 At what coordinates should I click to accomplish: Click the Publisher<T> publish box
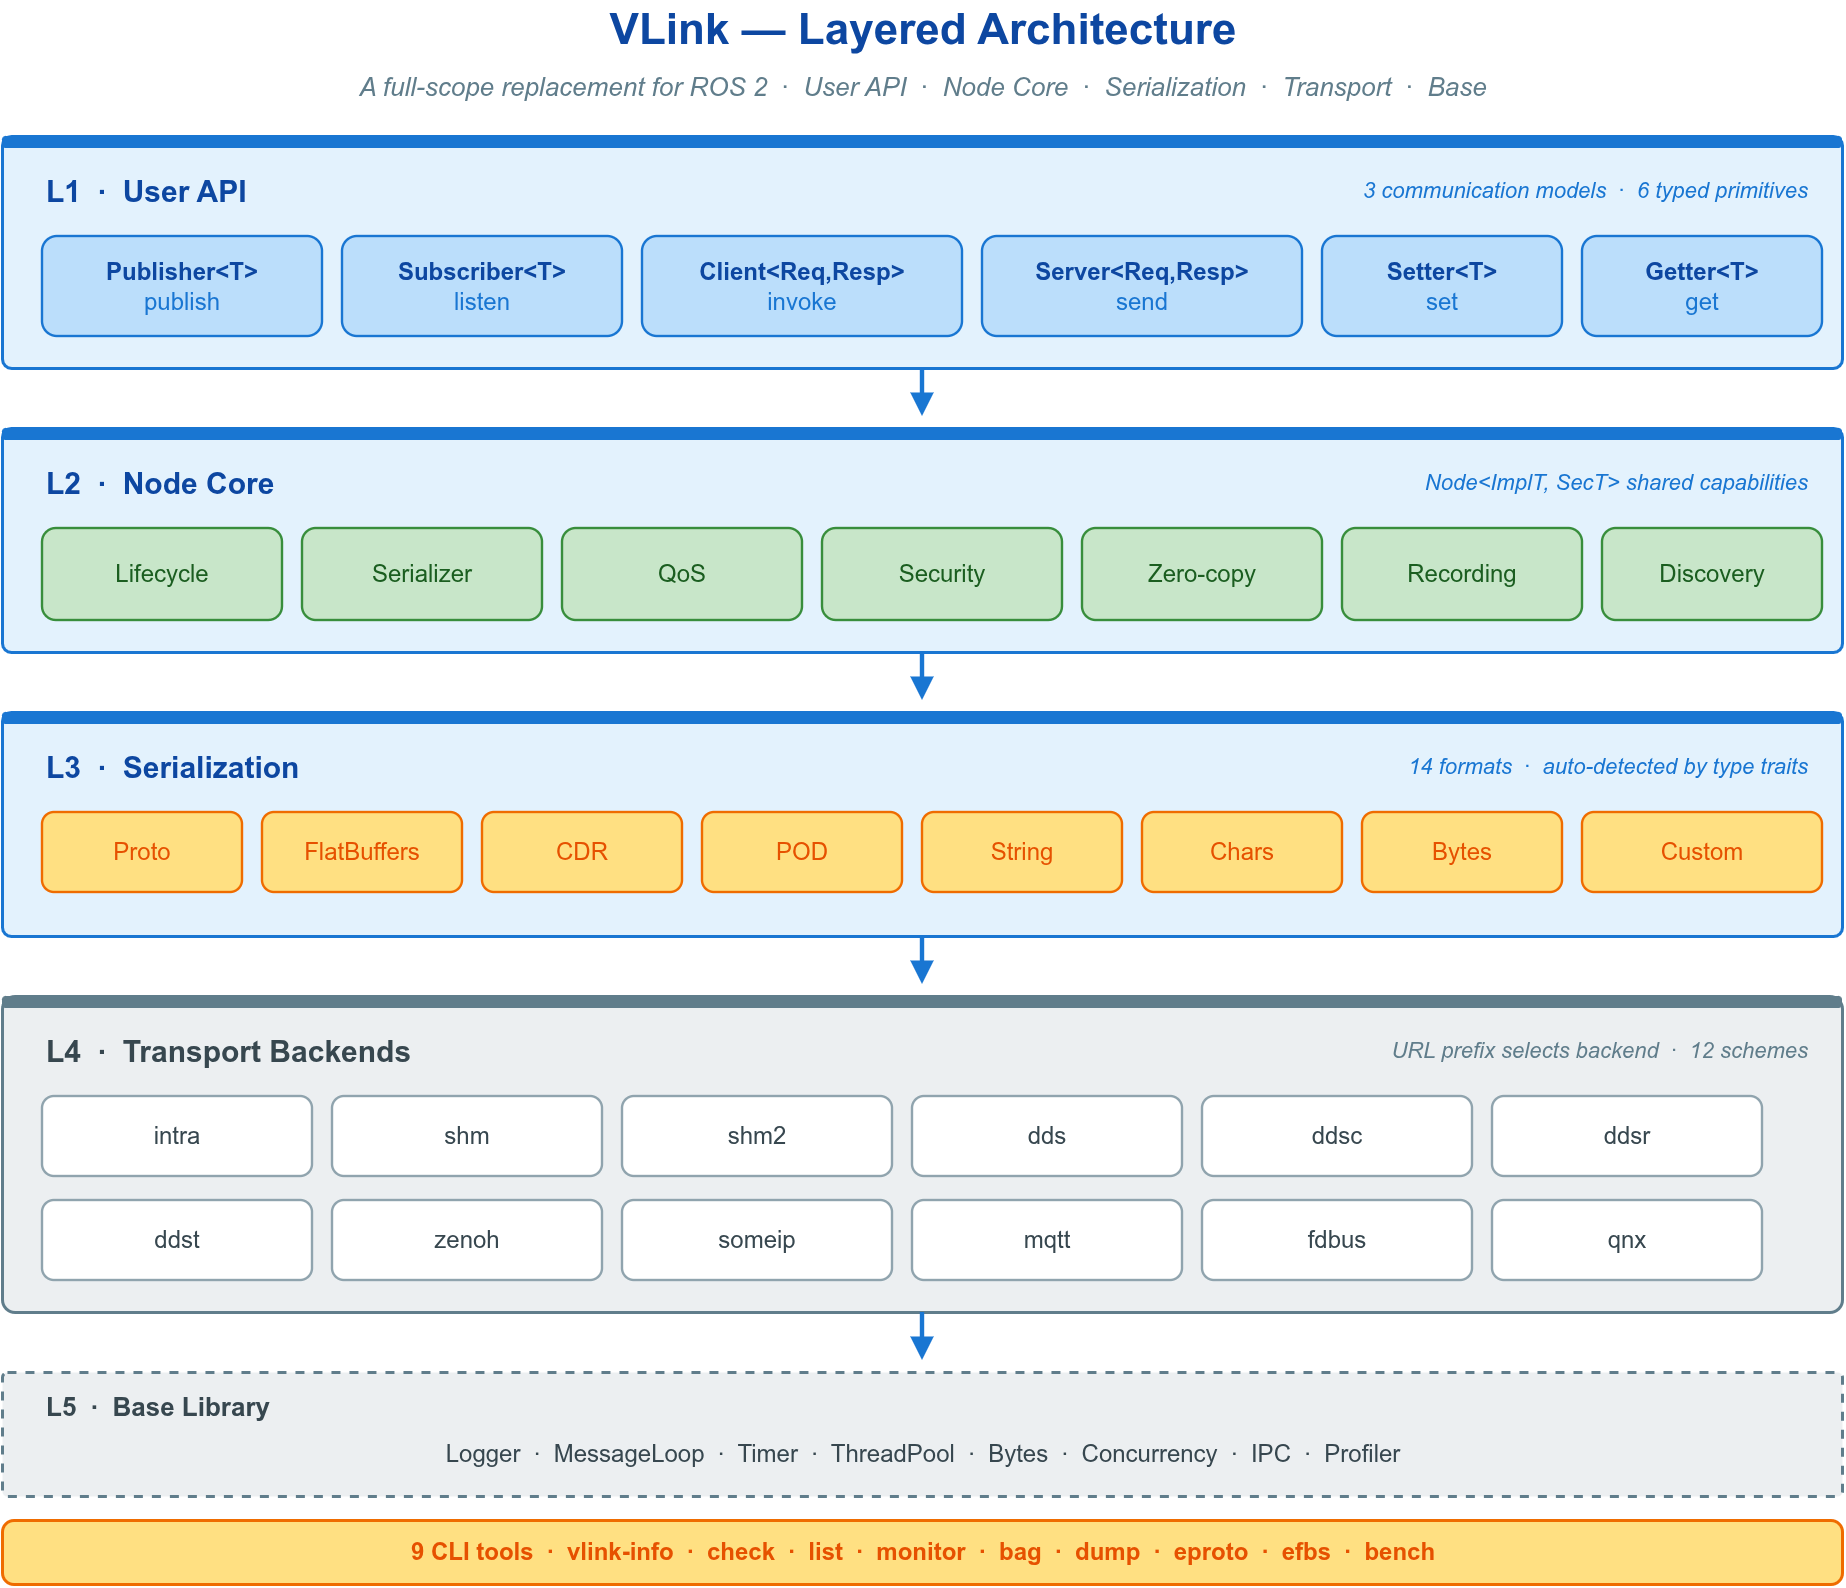click(182, 286)
